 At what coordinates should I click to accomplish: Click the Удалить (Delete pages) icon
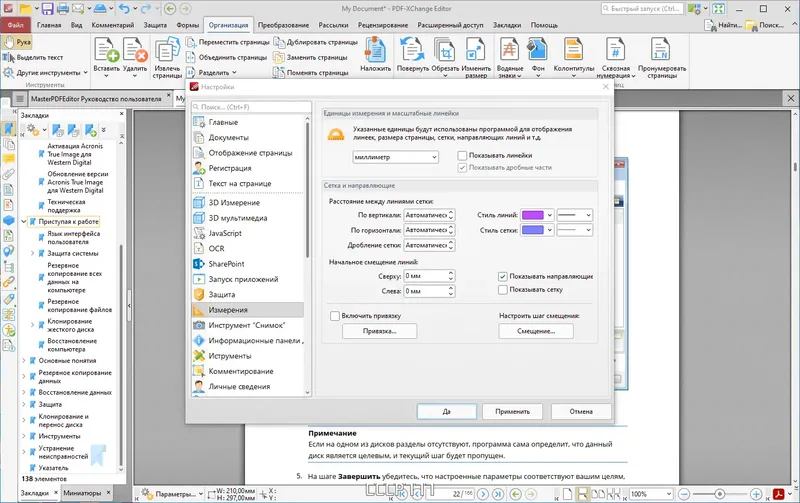coord(135,51)
